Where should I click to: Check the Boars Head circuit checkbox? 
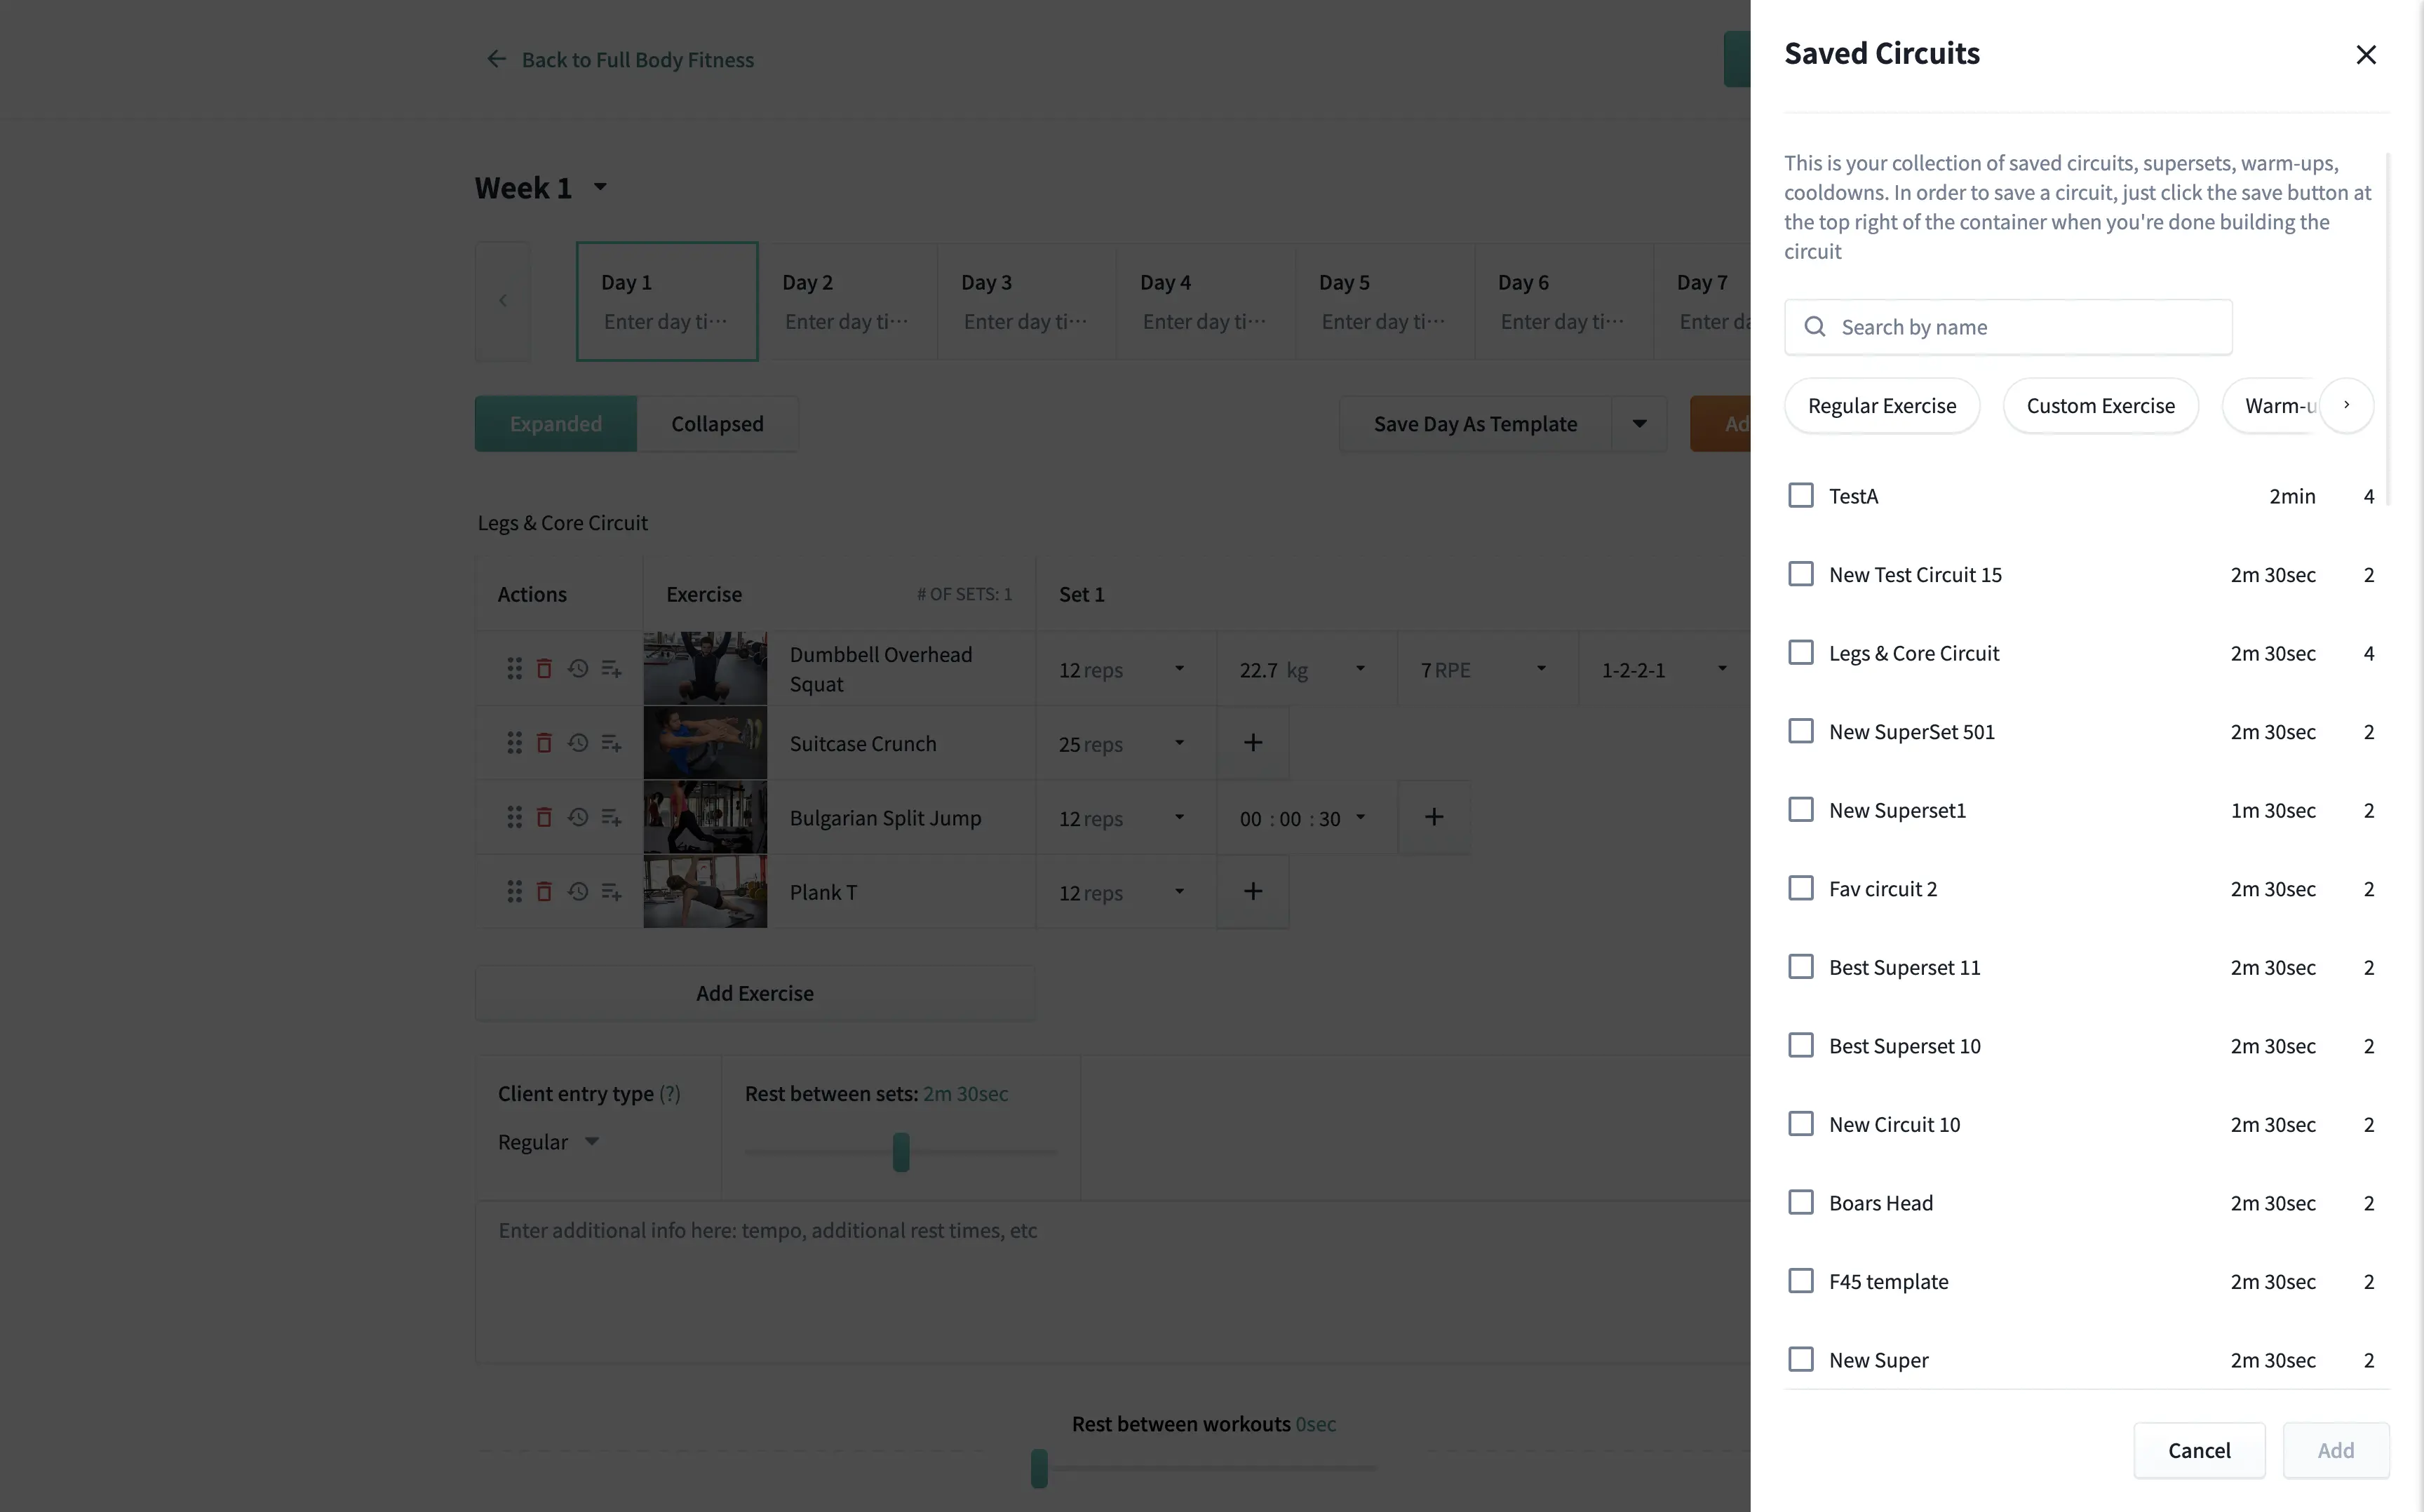point(1801,1202)
